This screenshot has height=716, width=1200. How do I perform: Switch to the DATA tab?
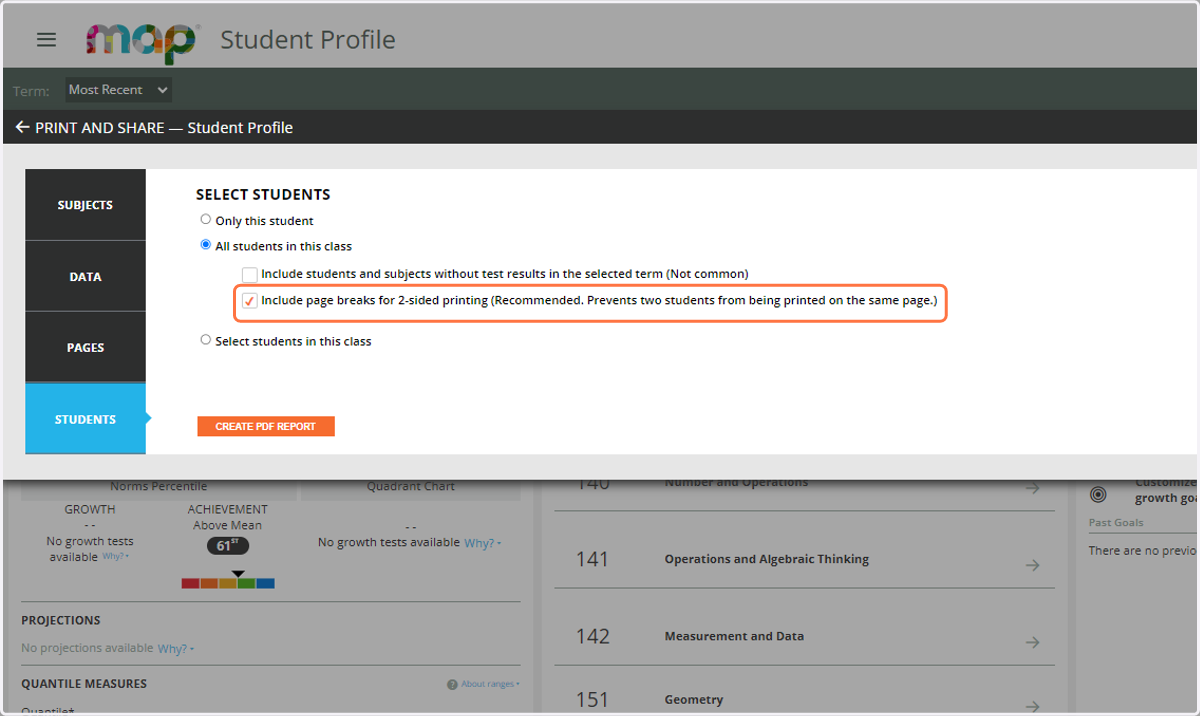pyautogui.click(x=85, y=276)
